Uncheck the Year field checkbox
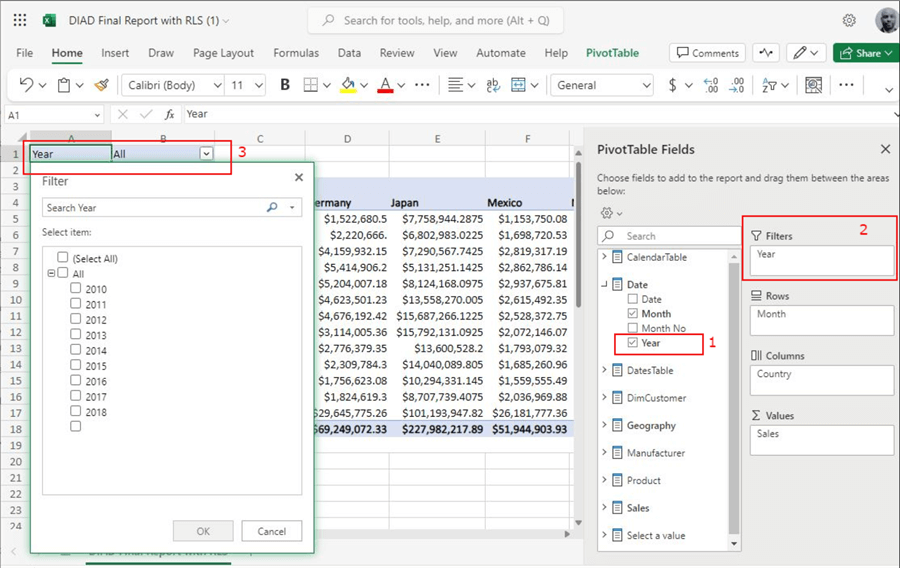The height and width of the screenshot is (568, 900). tap(632, 343)
